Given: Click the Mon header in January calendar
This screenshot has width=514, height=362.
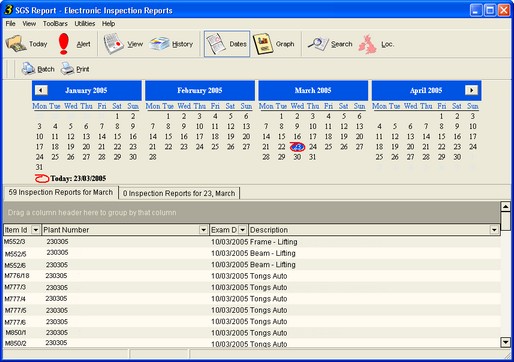Looking at the screenshot, I should [x=40, y=106].
